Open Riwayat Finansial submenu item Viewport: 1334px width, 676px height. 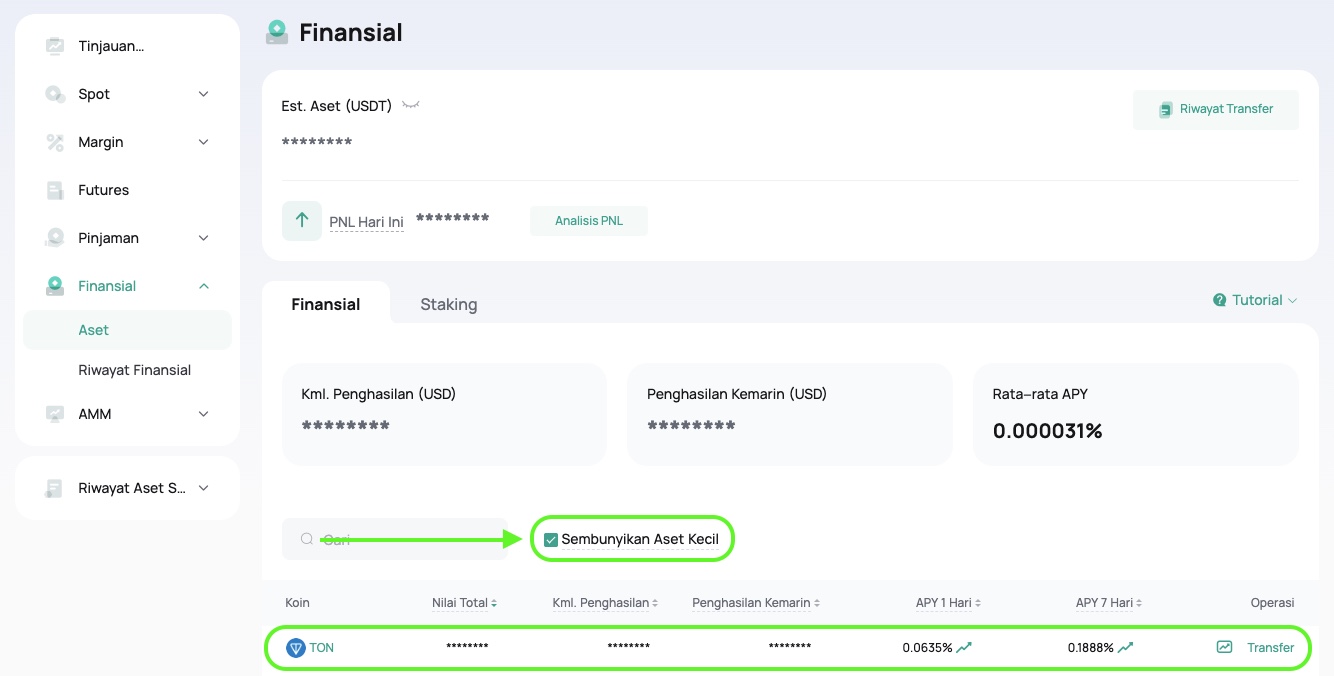pyautogui.click(x=135, y=370)
